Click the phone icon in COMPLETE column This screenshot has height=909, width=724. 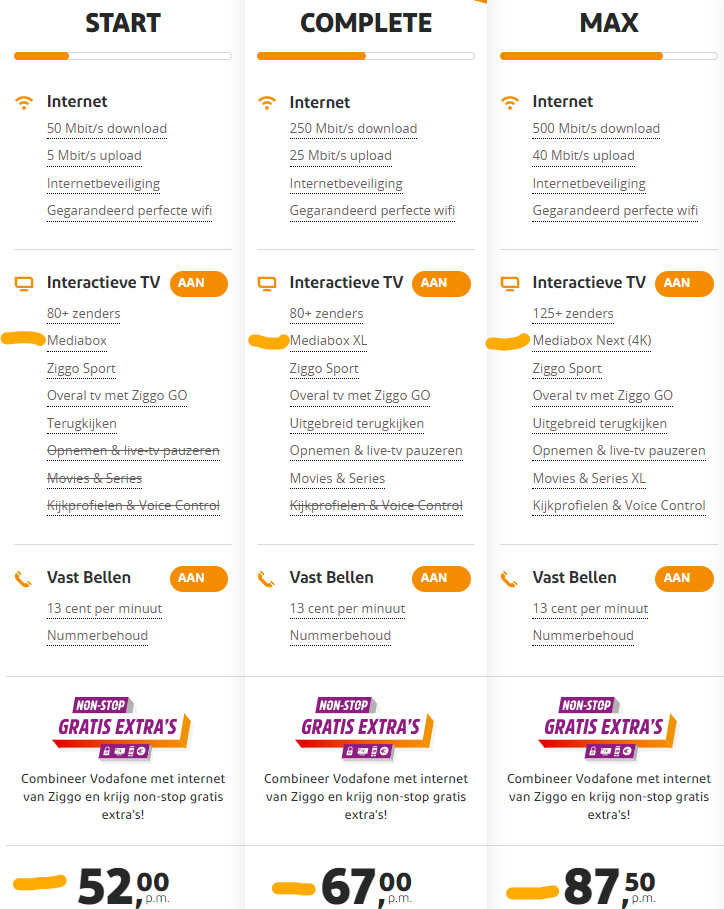point(267,578)
